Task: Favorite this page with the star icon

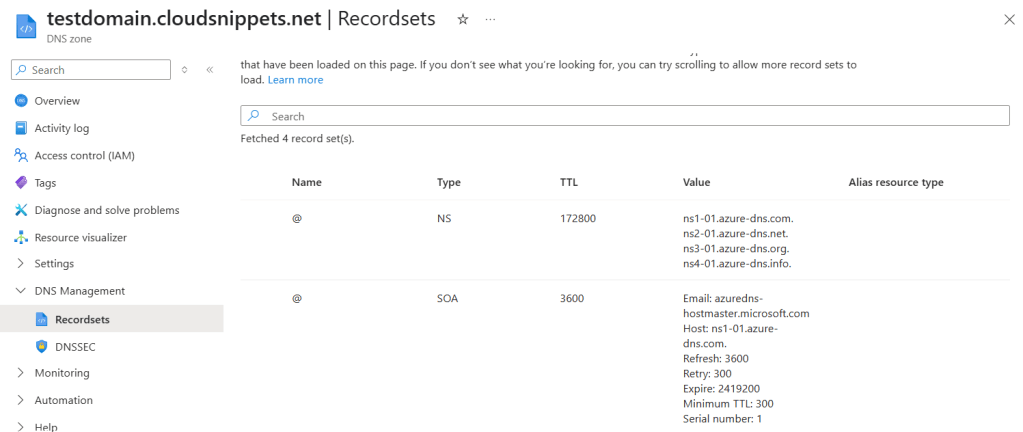Action: click(462, 20)
